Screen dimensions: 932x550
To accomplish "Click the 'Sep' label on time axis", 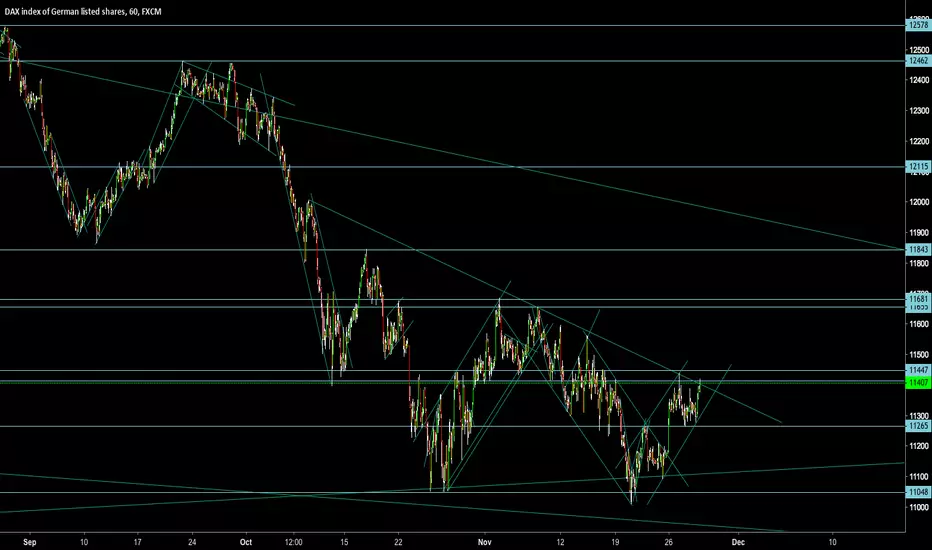I will click(x=30, y=542).
